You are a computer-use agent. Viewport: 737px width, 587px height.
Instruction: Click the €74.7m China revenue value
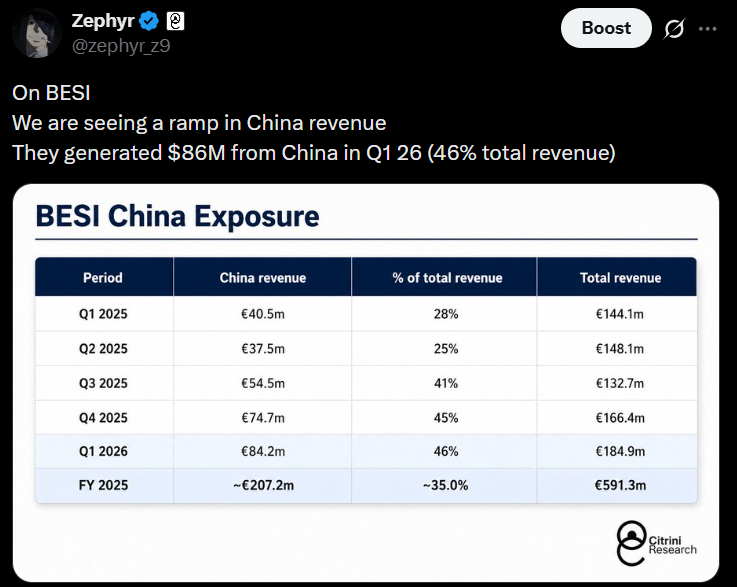click(x=263, y=418)
